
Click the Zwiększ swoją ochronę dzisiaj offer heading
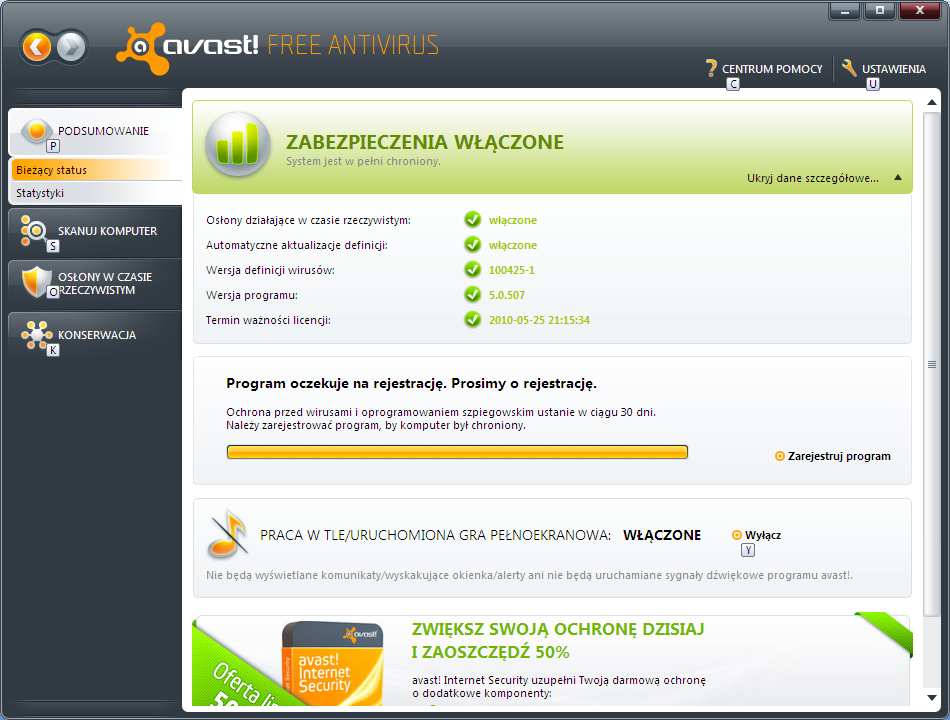558,641
